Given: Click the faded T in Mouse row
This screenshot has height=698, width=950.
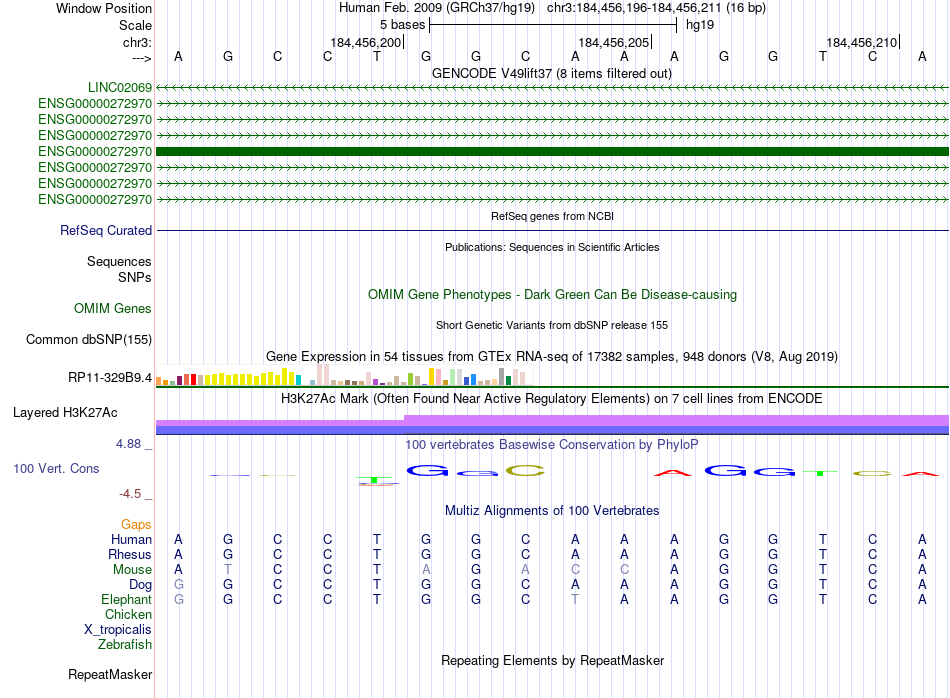Looking at the screenshot, I should pyautogui.click(x=228, y=570).
